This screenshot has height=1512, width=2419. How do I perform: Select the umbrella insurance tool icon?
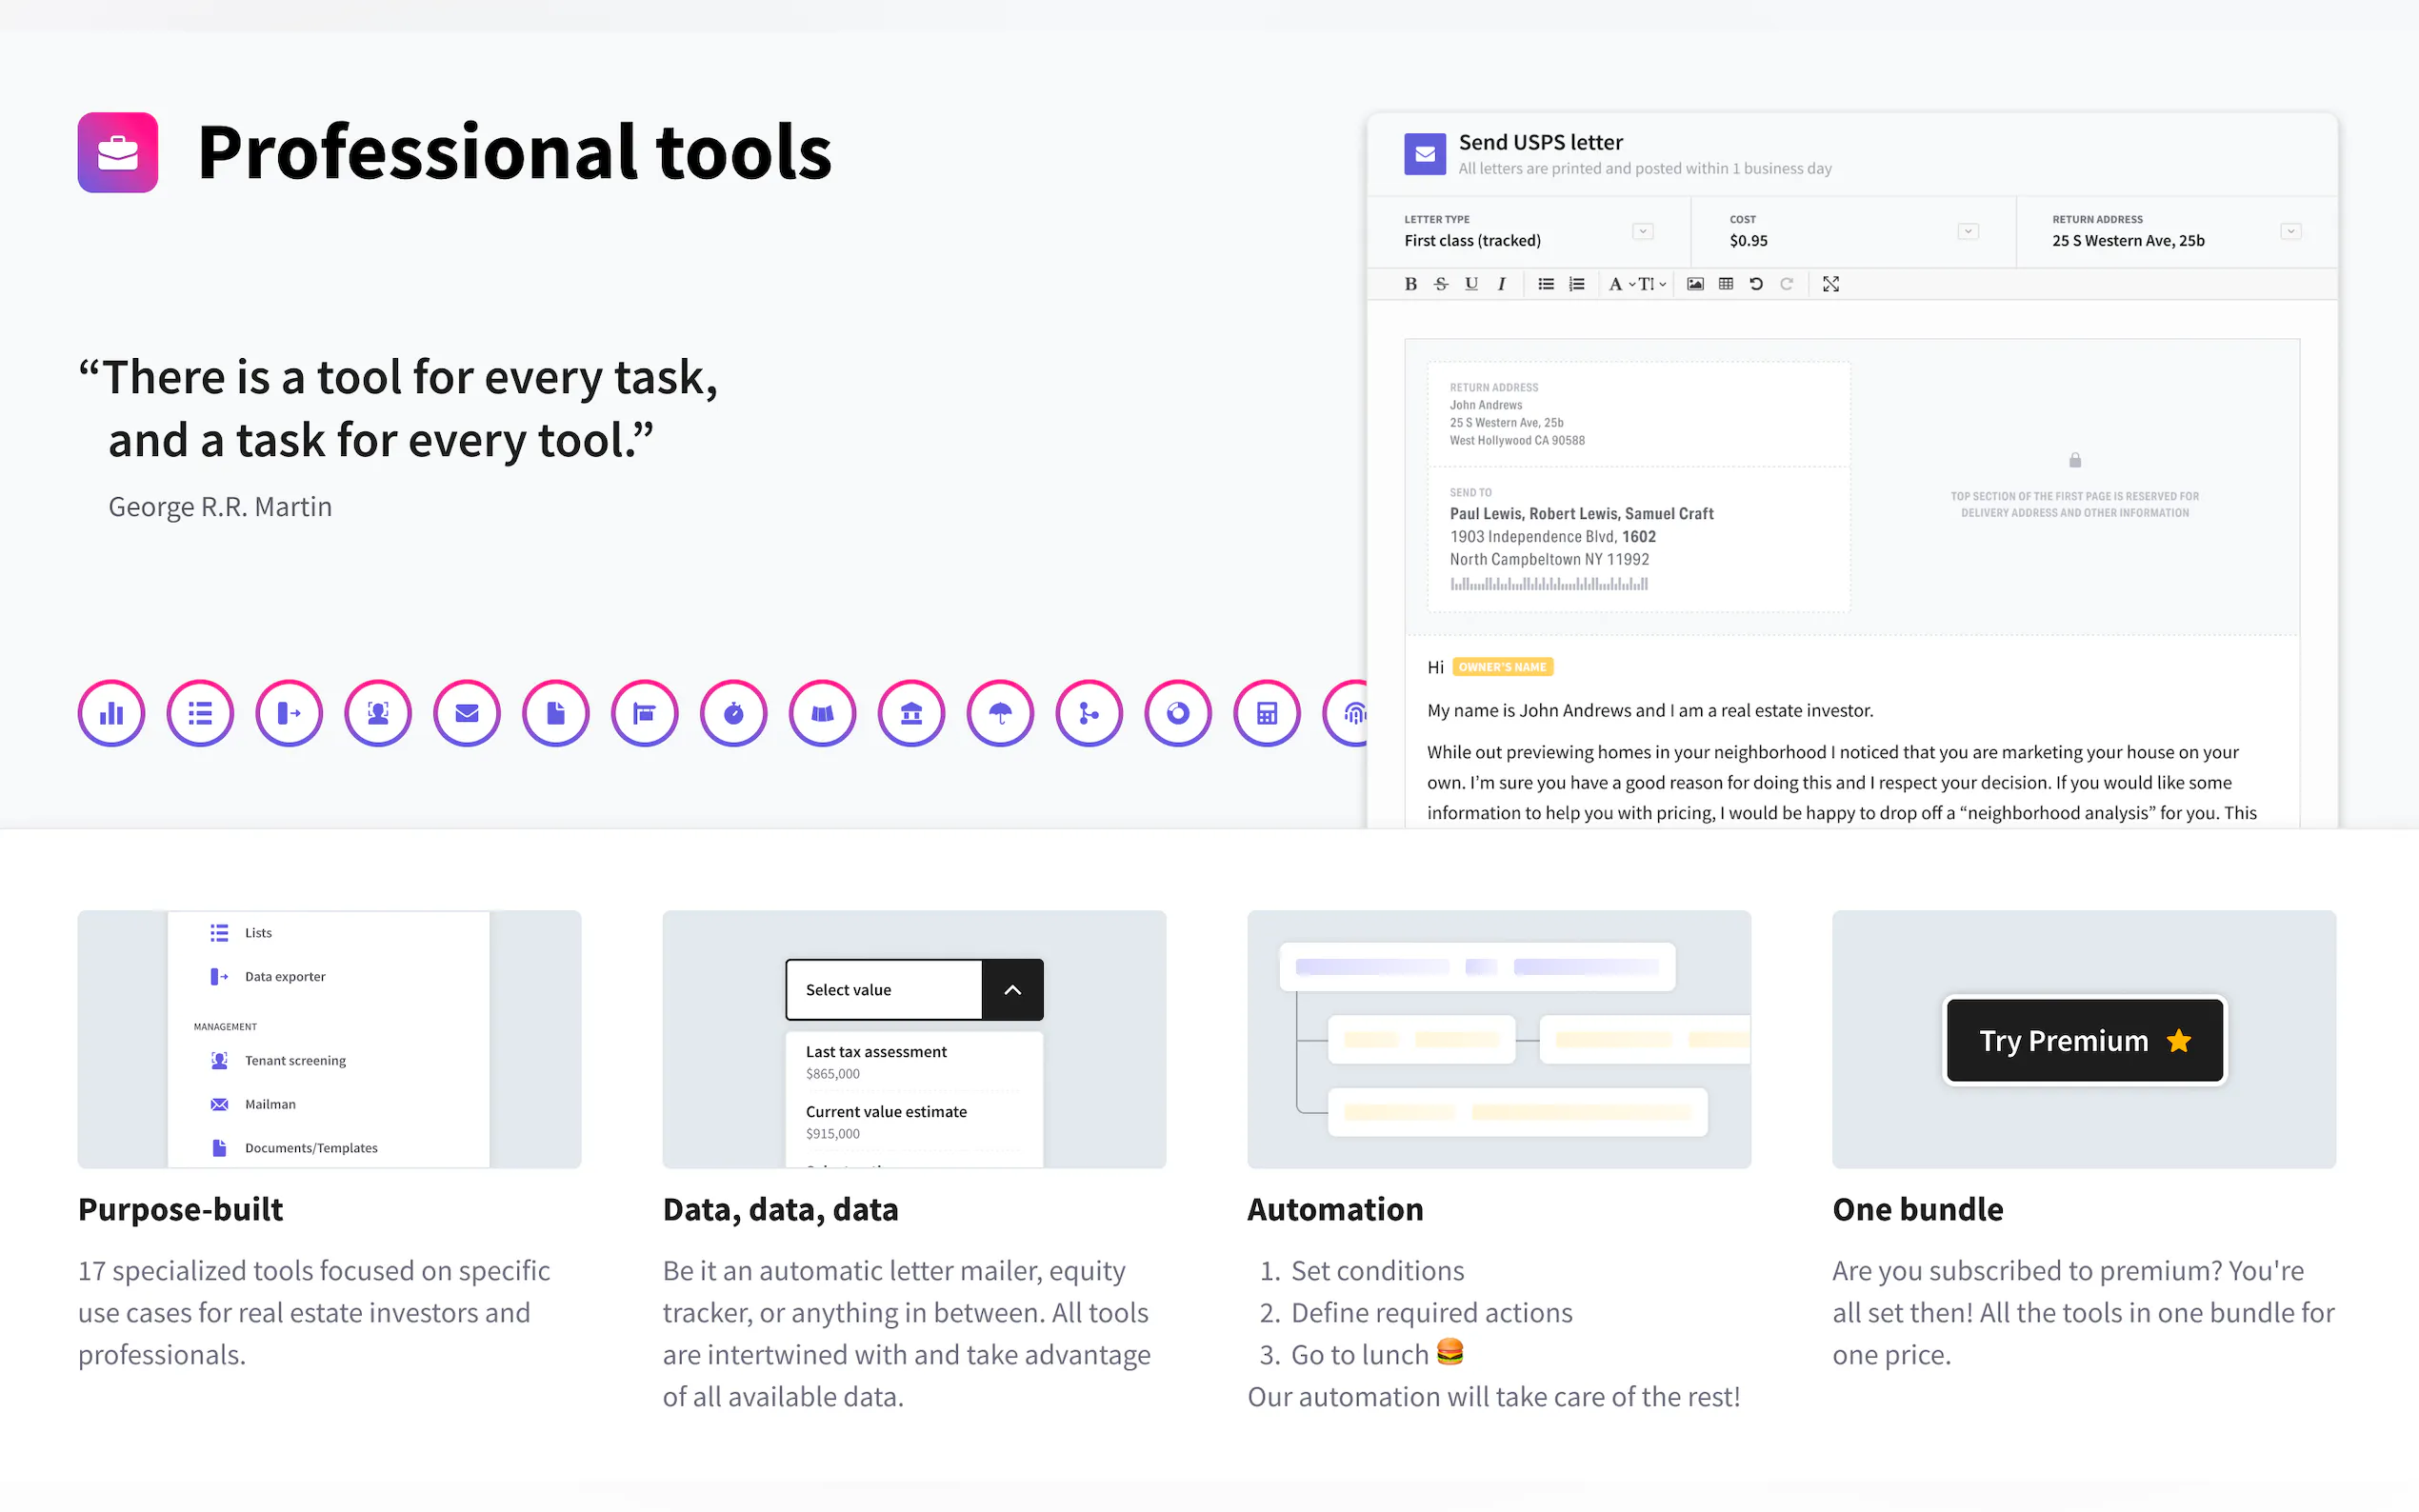pos(1000,713)
